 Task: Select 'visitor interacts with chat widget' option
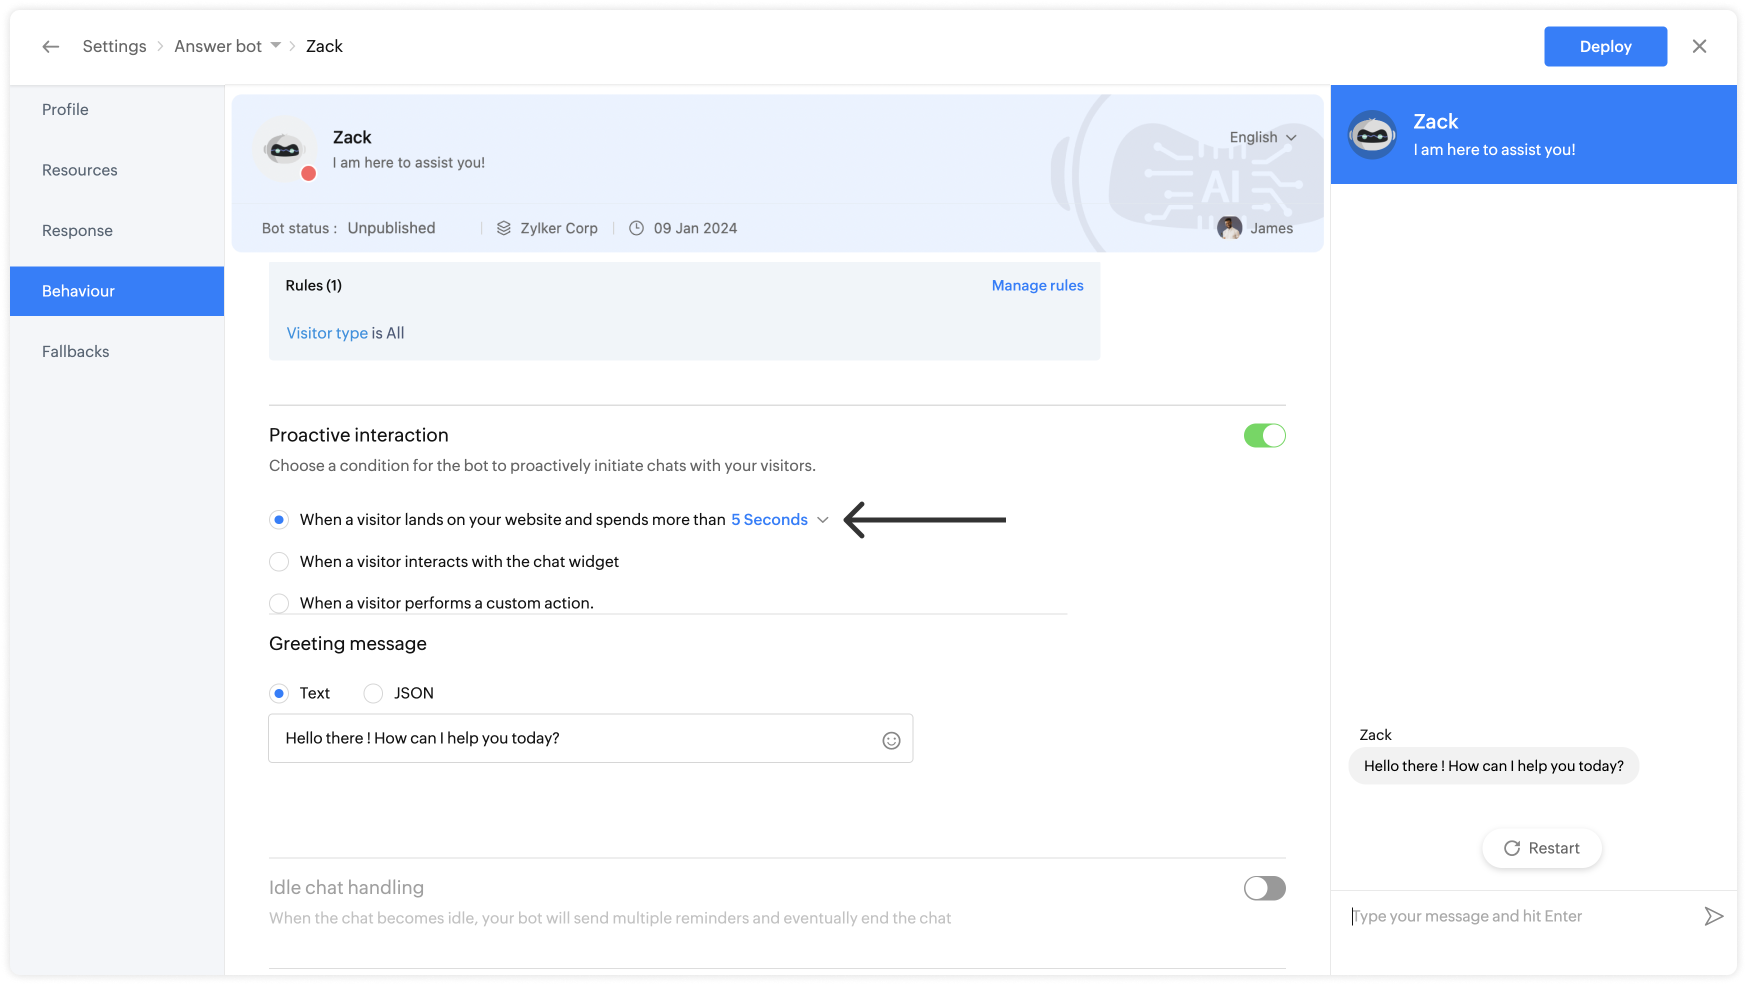[280, 562]
